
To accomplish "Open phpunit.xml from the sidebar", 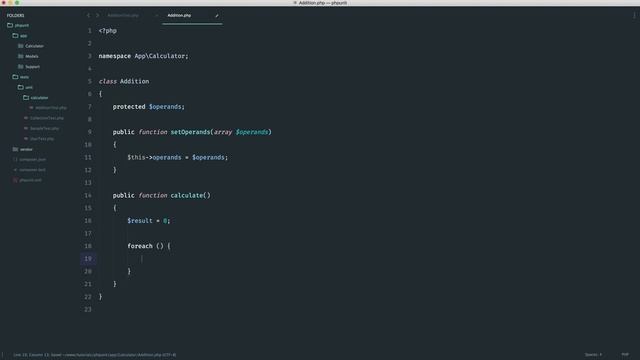I will coord(31,180).
